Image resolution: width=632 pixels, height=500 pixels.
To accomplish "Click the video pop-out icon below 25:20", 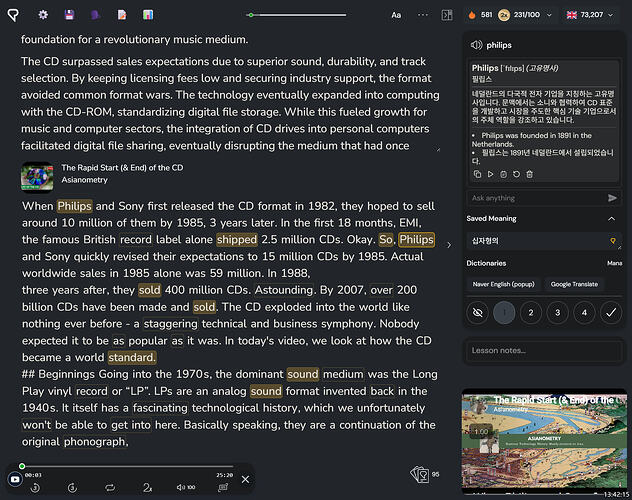I will click(223, 488).
